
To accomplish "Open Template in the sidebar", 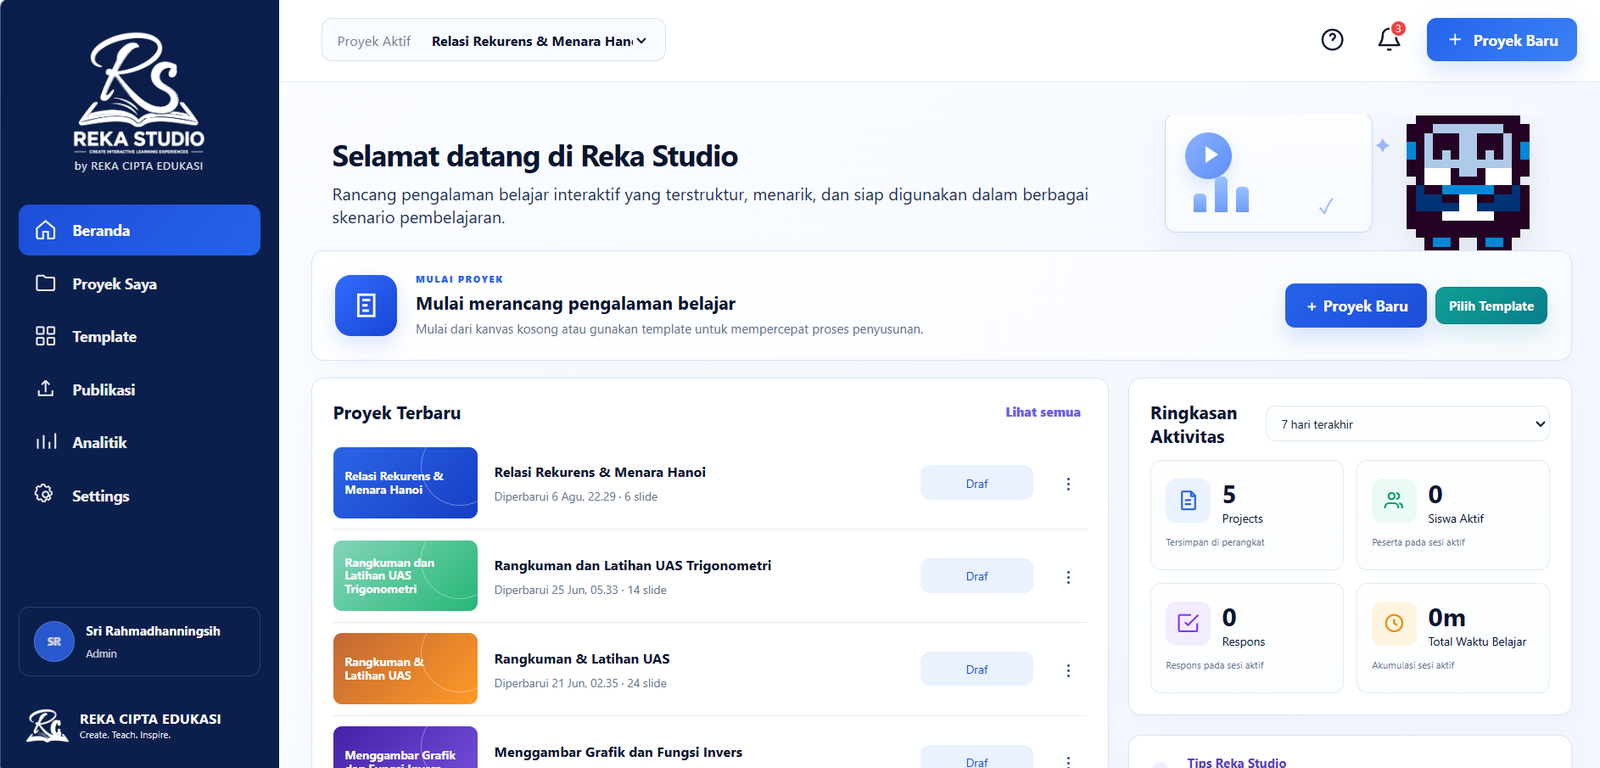I will 139,336.
